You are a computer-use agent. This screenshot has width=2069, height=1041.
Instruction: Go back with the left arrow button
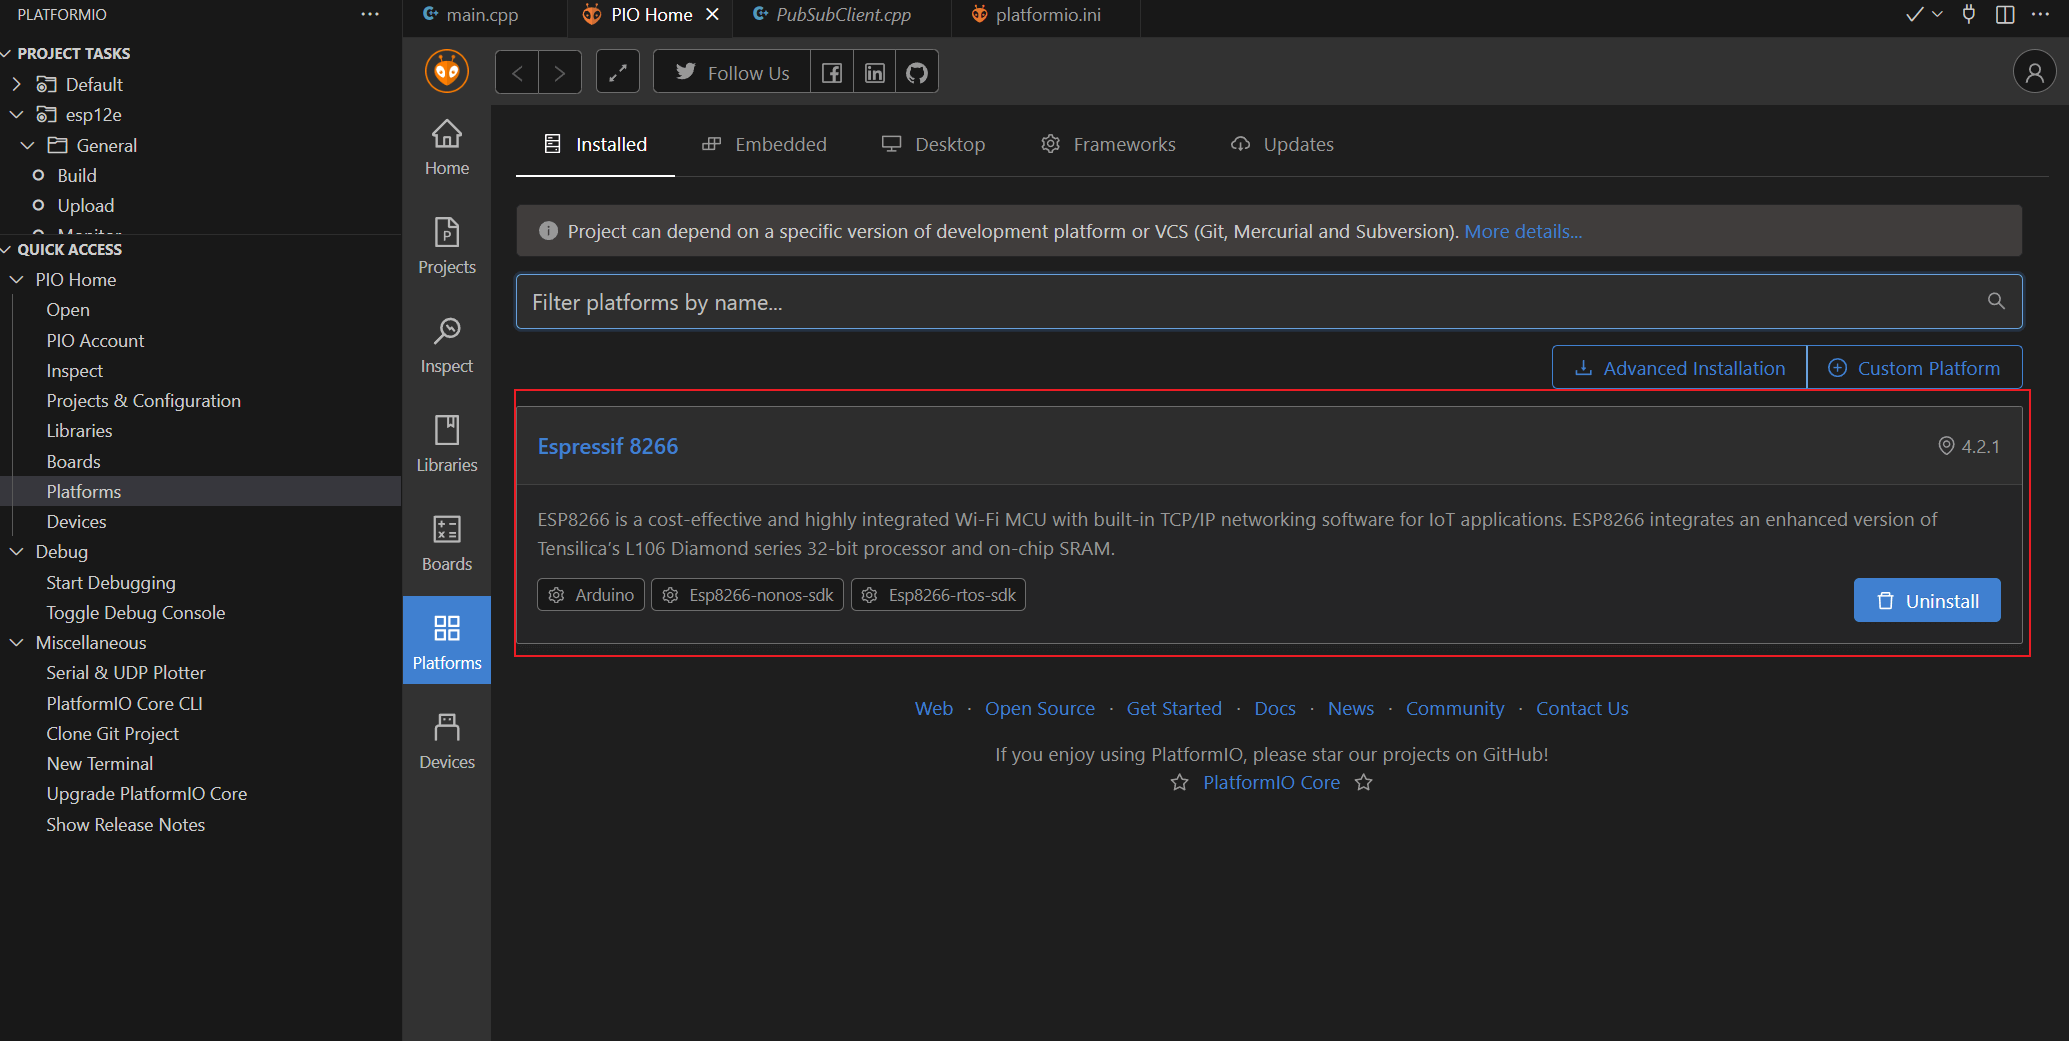pos(517,73)
